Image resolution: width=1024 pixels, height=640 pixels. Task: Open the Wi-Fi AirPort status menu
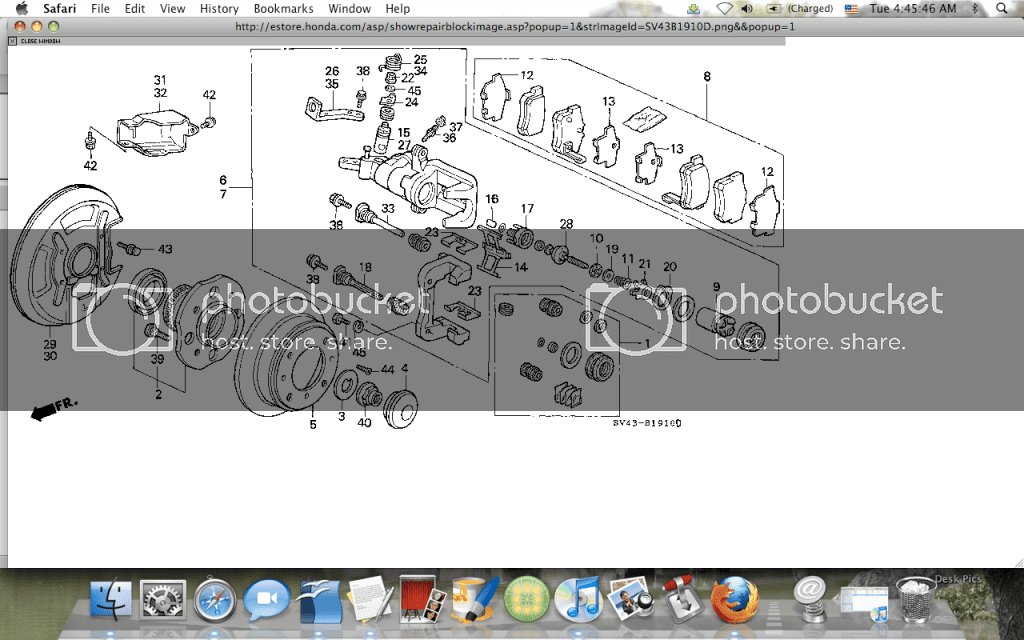tap(724, 8)
